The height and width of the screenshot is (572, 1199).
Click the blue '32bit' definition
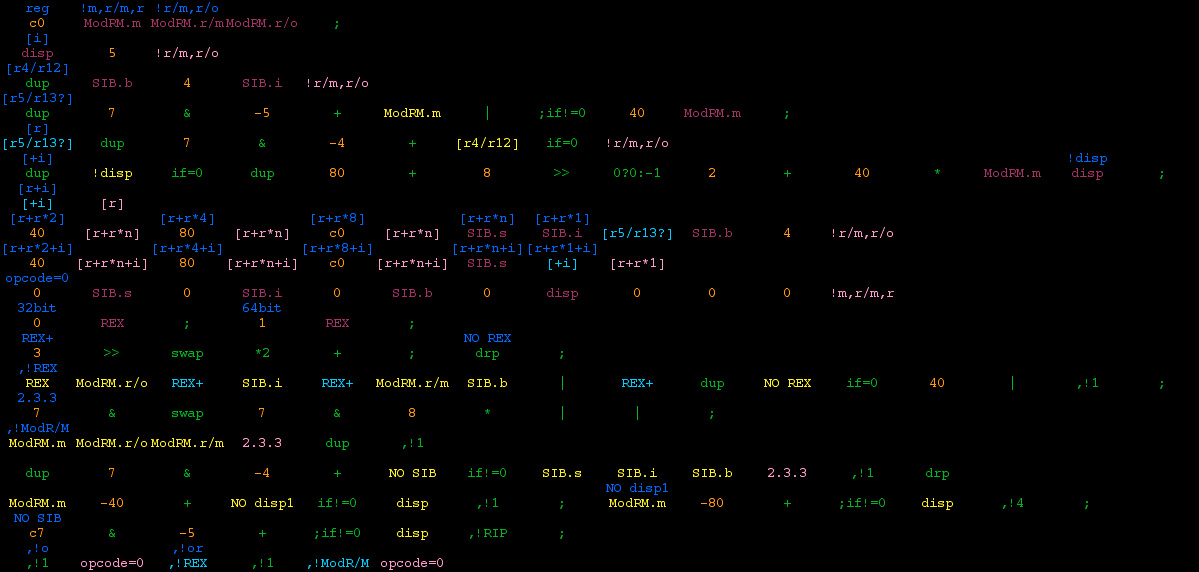tap(37, 309)
